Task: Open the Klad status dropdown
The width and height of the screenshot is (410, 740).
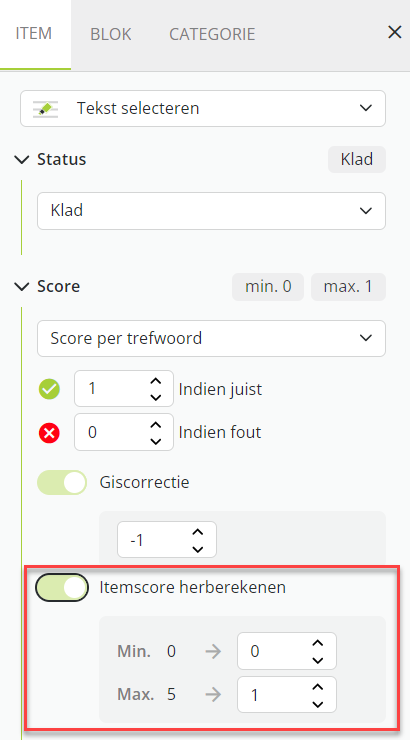Action: (211, 210)
